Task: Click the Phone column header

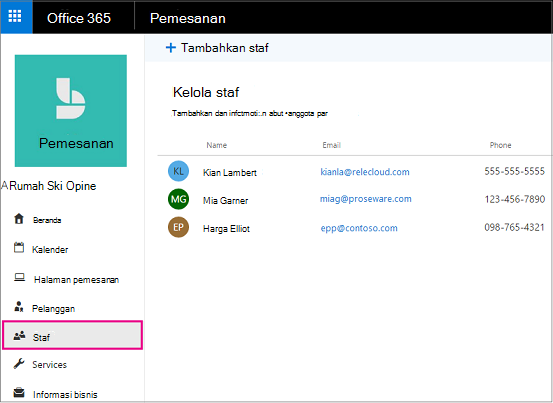Action: coord(500,145)
